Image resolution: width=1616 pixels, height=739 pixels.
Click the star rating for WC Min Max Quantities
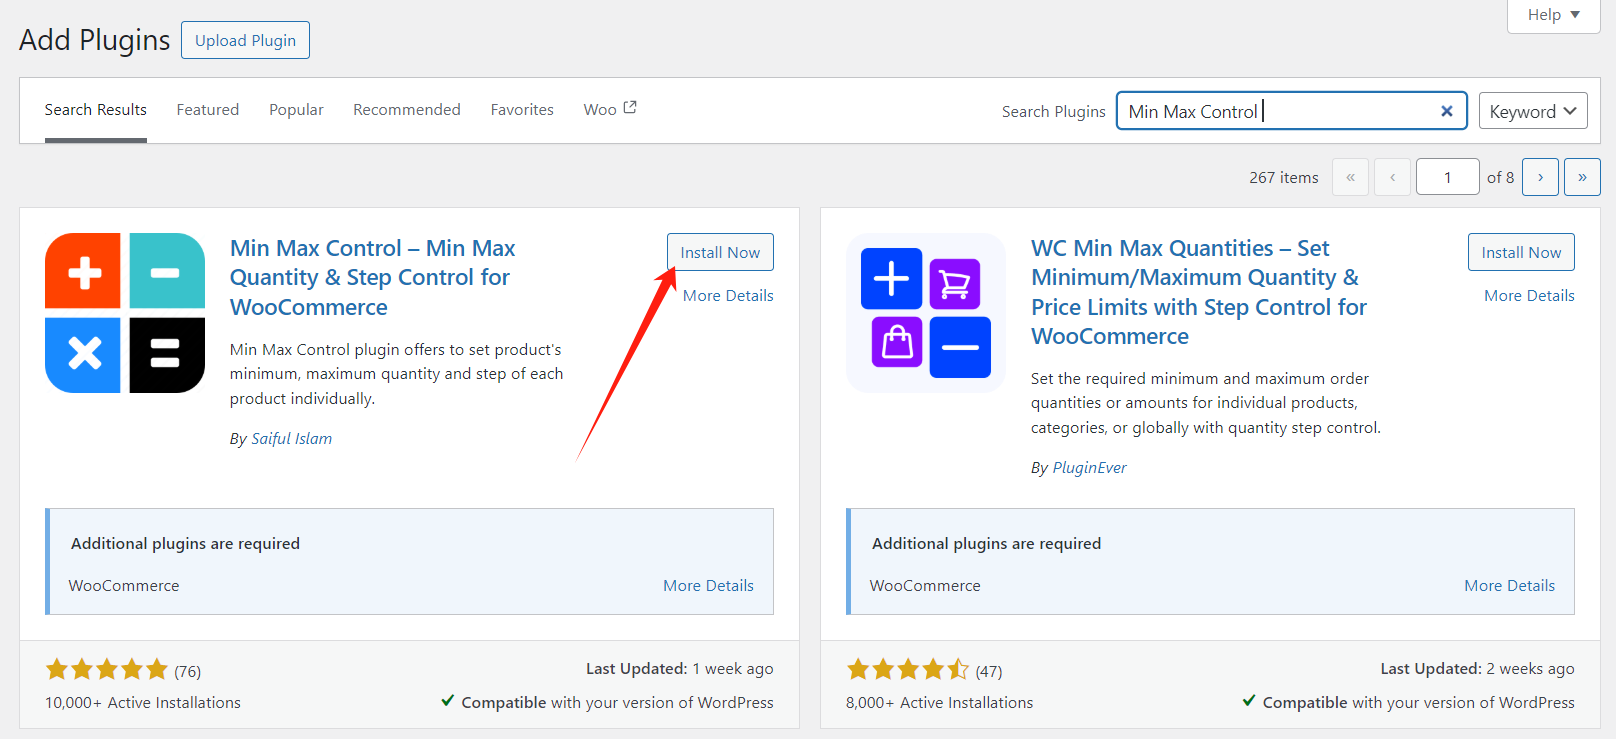(x=908, y=670)
